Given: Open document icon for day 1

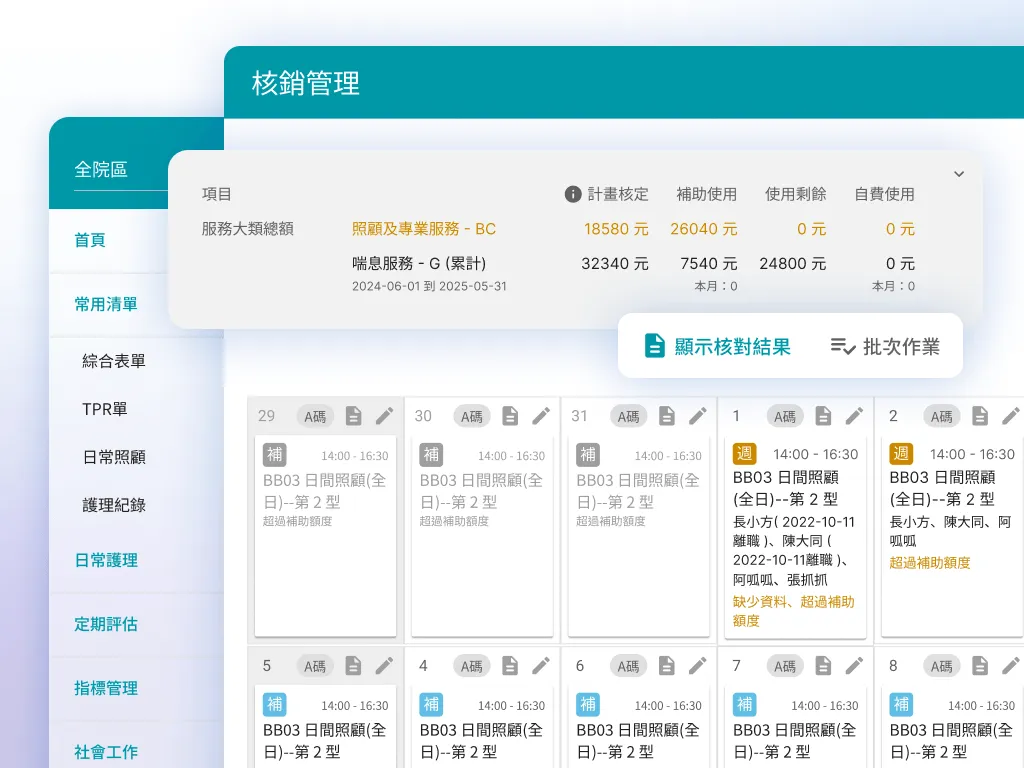Looking at the screenshot, I should tap(824, 416).
